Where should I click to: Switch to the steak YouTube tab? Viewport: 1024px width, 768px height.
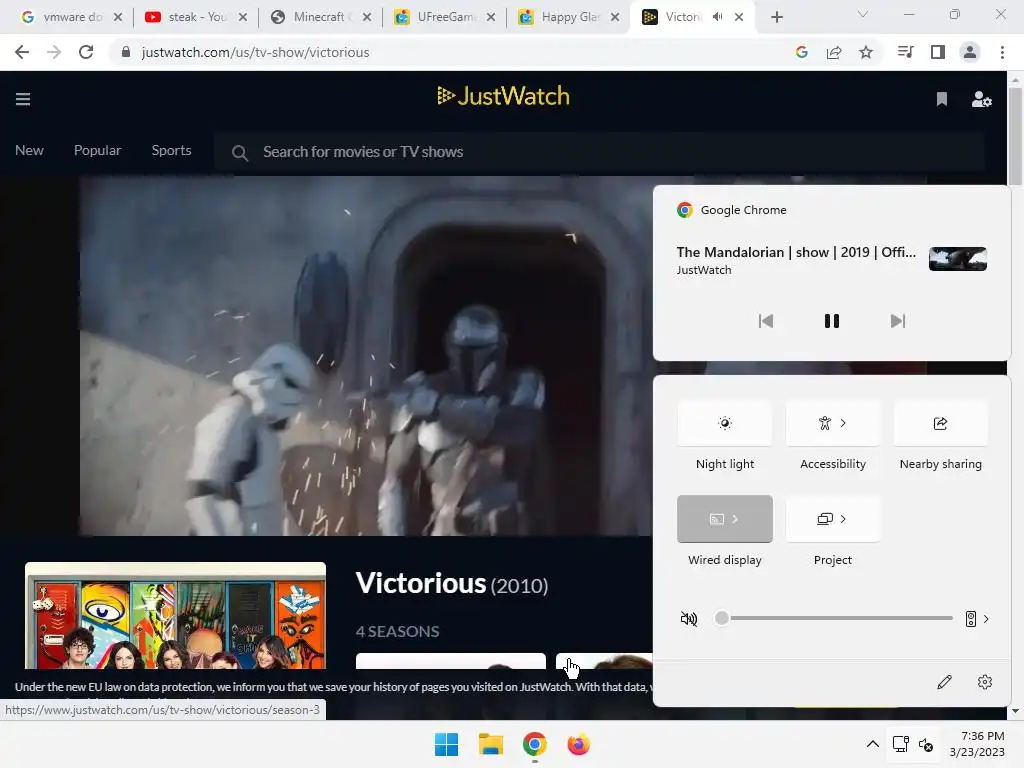tap(196, 17)
